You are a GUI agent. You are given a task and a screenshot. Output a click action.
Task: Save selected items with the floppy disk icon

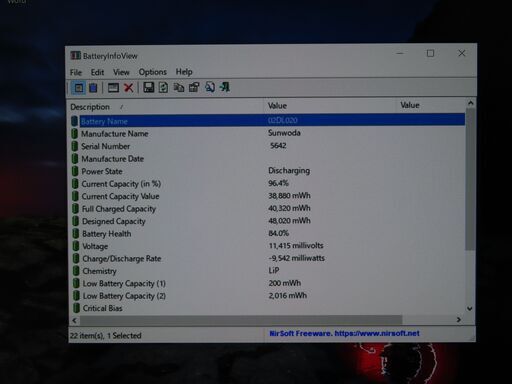click(148, 88)
